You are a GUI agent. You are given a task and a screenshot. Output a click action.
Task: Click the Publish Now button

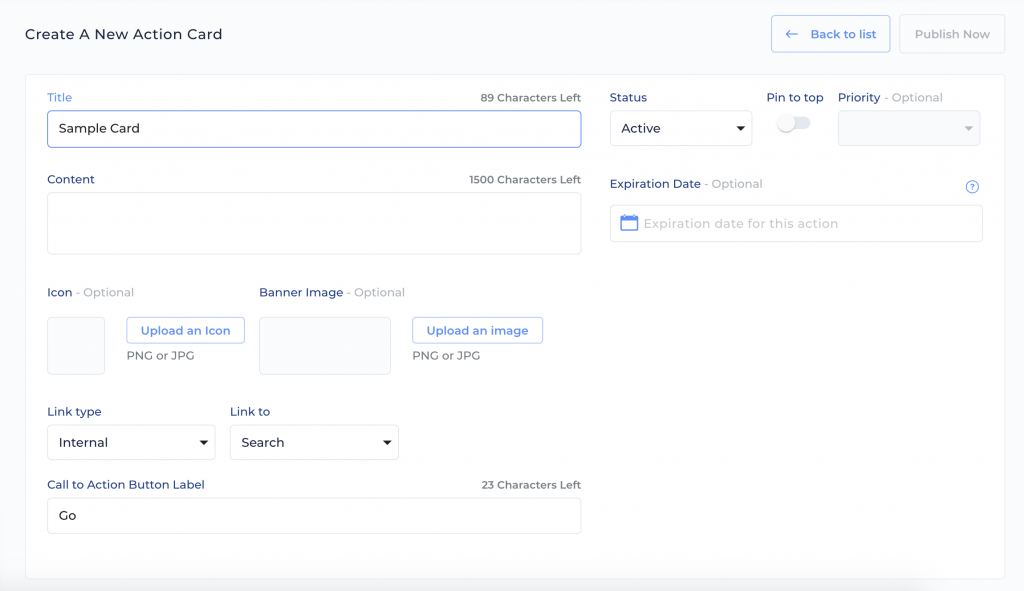tap(952, 34)
